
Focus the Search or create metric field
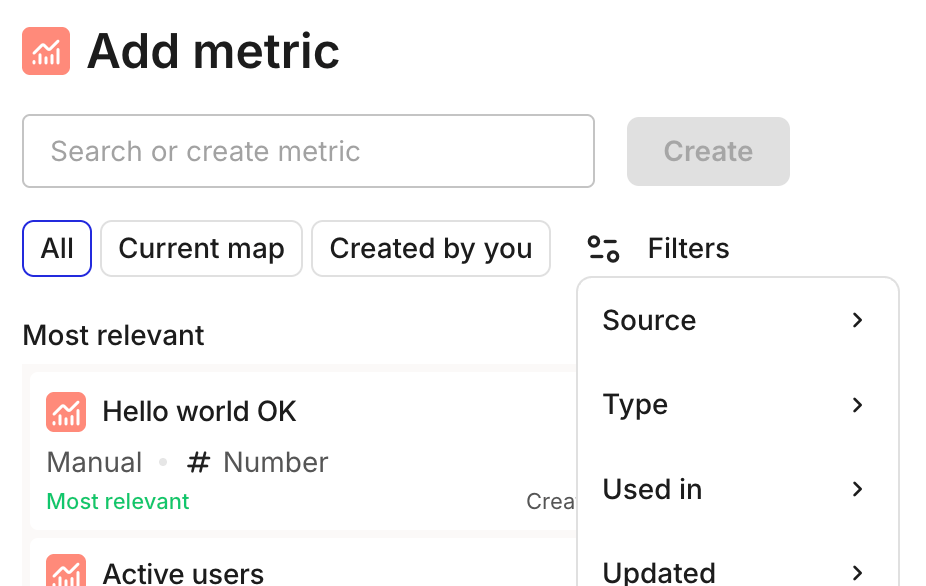pos(308,151)
